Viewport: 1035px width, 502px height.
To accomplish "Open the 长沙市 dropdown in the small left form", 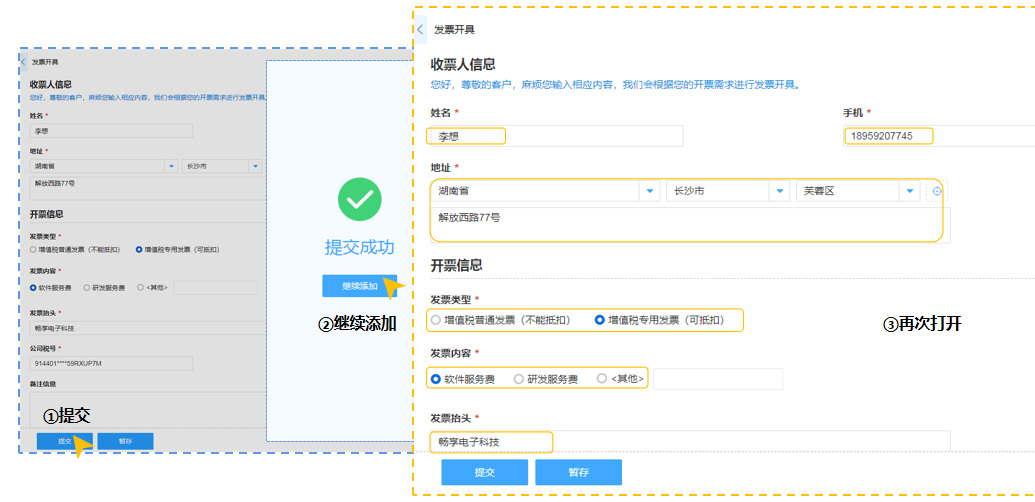I will pyautogui.click(x=255, y=166).
